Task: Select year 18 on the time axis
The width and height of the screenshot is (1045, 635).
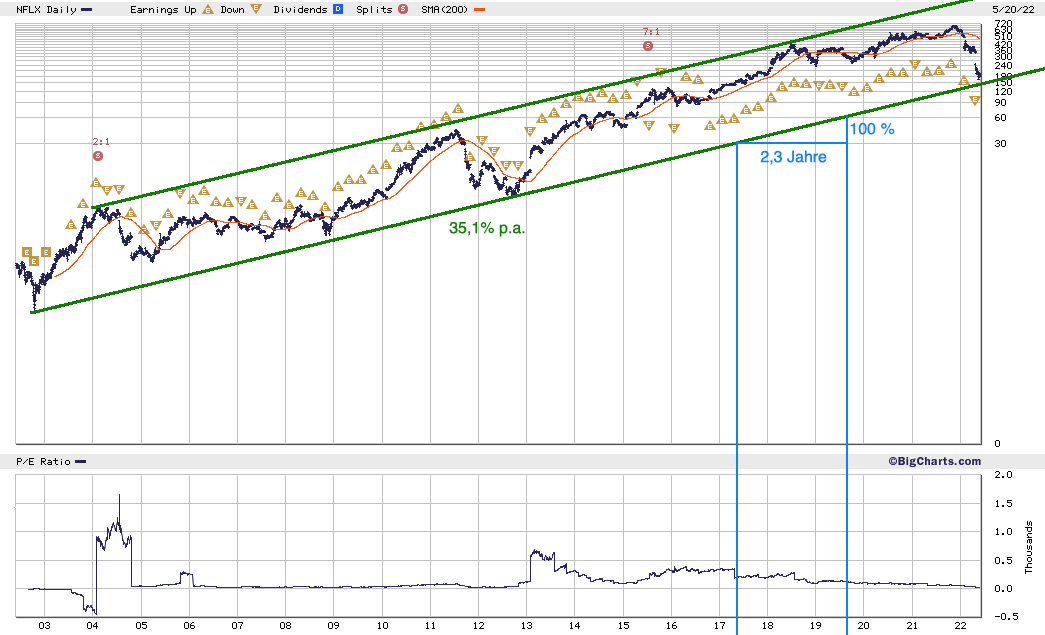Action: (x=768, y=626)
